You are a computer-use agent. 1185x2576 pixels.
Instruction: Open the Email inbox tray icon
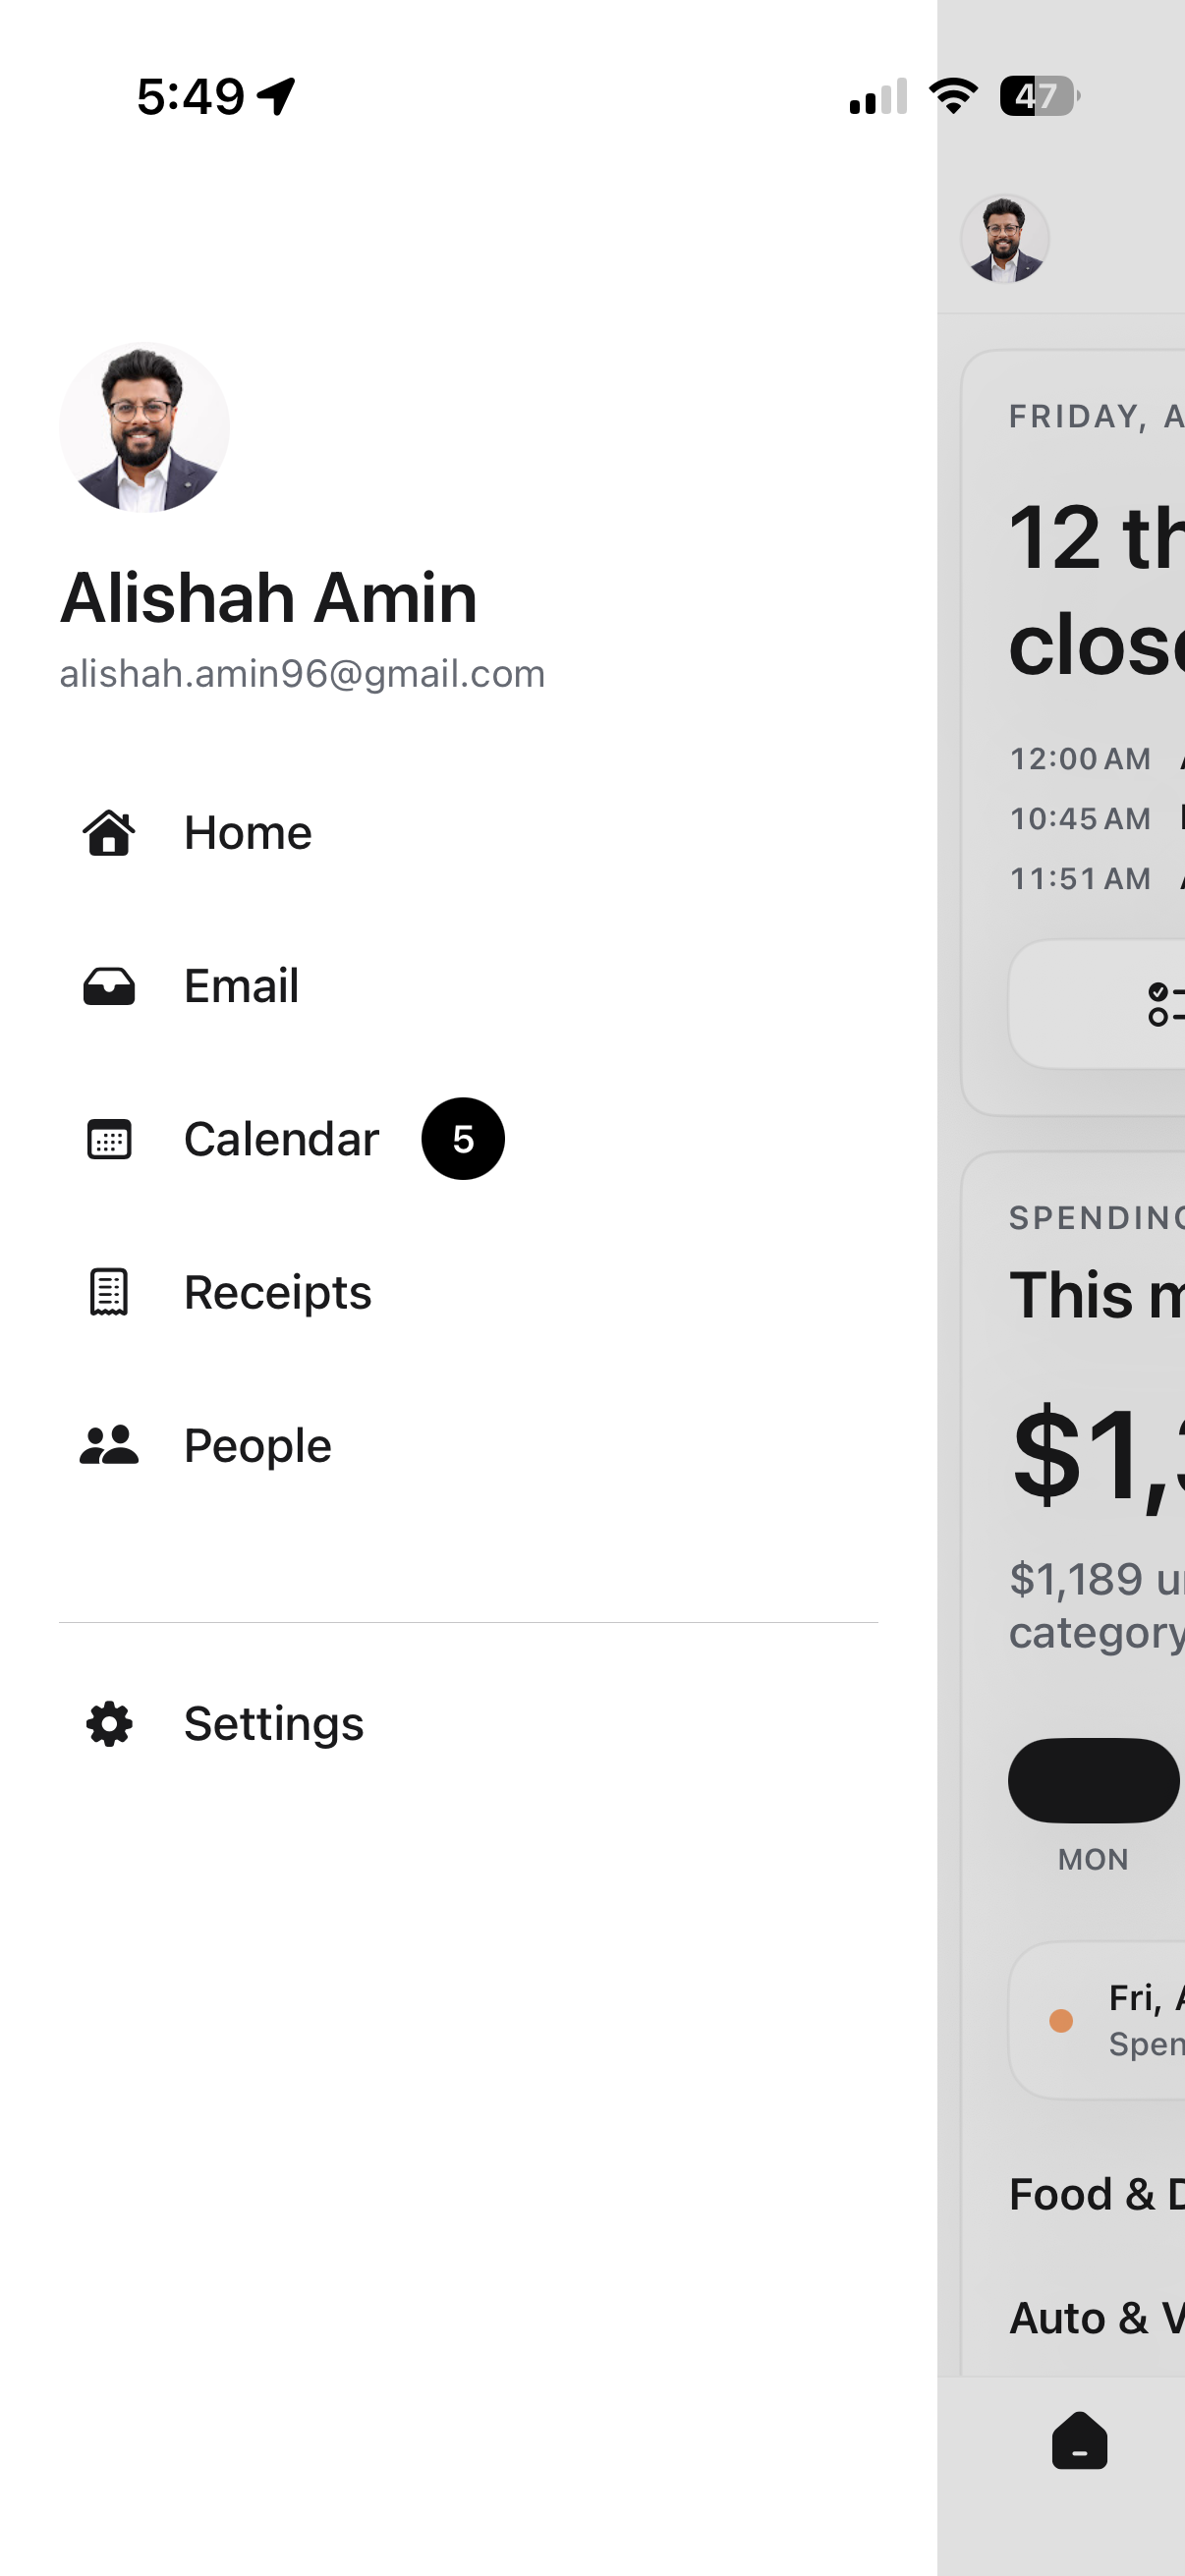pos(109,986)
